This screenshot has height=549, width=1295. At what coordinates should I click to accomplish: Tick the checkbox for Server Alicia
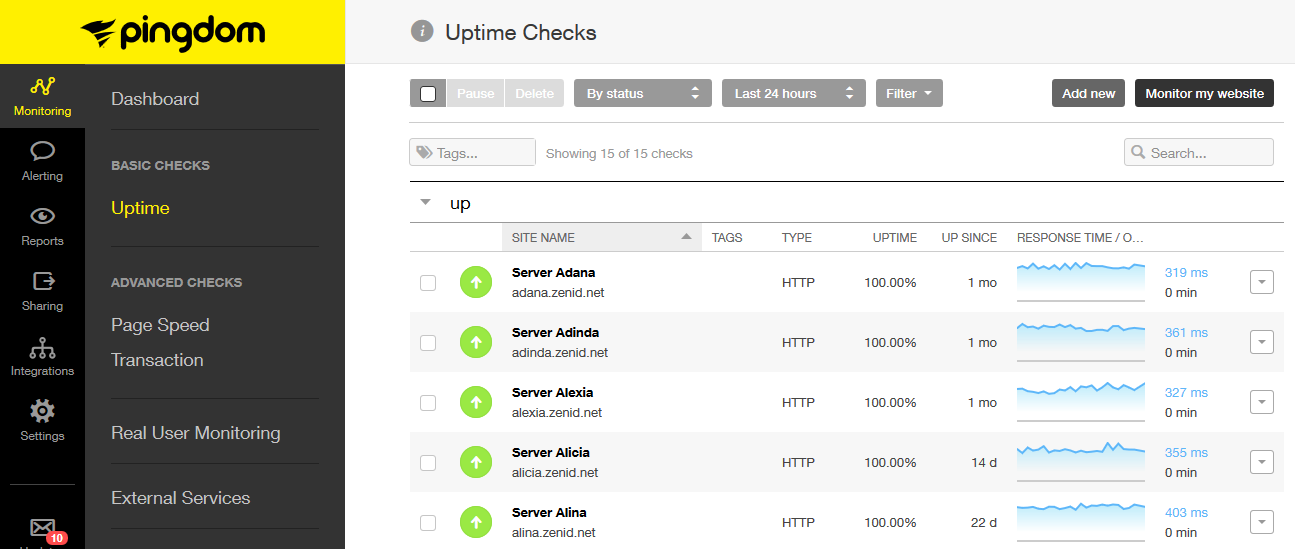coord(428,463)
